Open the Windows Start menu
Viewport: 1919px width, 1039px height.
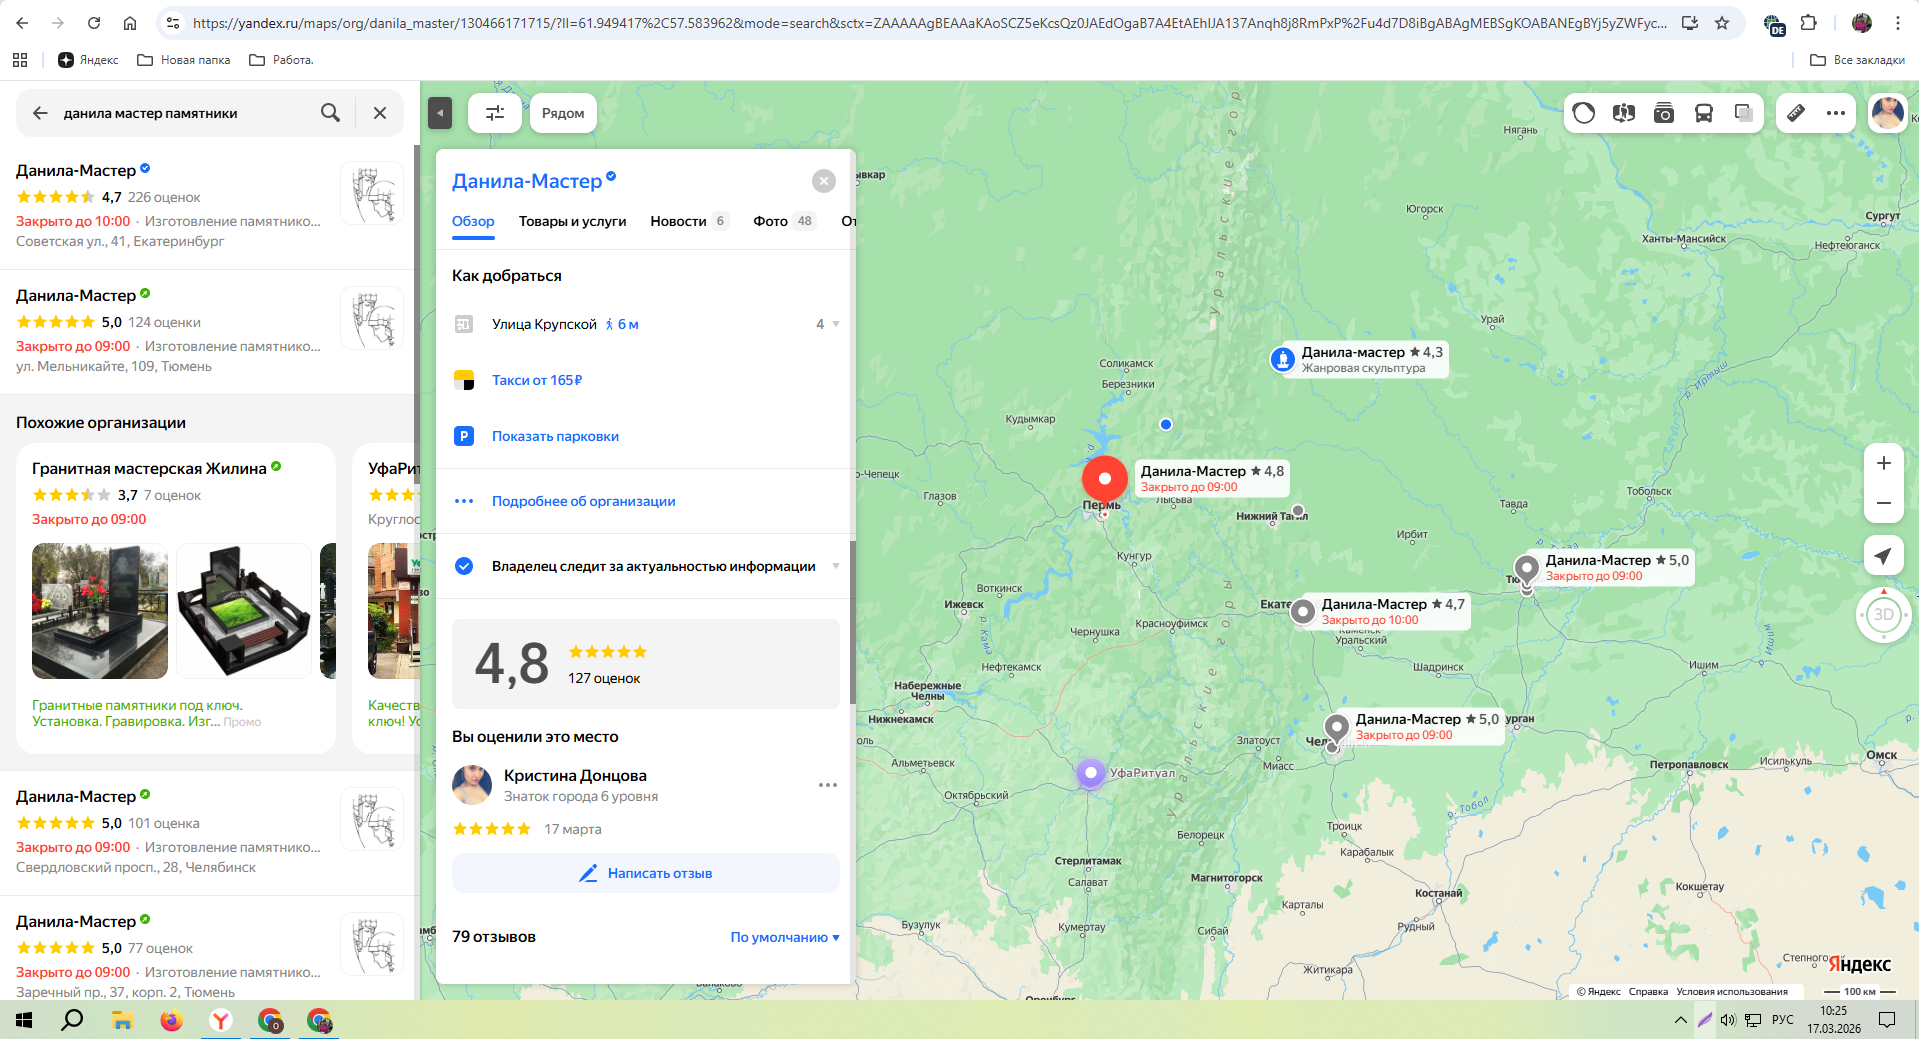(x=24, y=1020)
